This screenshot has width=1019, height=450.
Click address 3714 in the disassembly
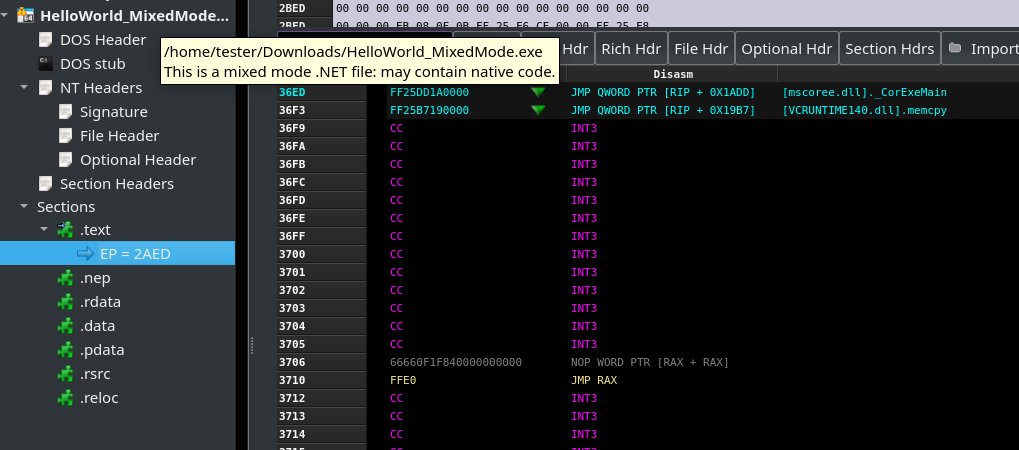292,434
